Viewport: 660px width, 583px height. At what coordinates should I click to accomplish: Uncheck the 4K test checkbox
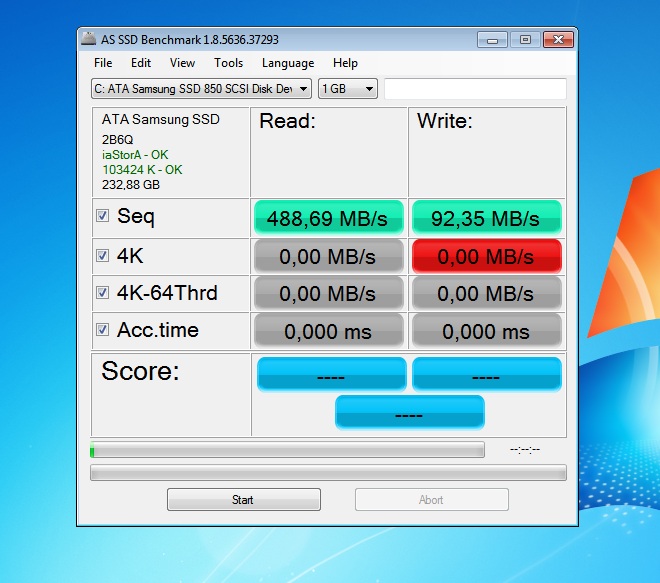pos(102,256)
